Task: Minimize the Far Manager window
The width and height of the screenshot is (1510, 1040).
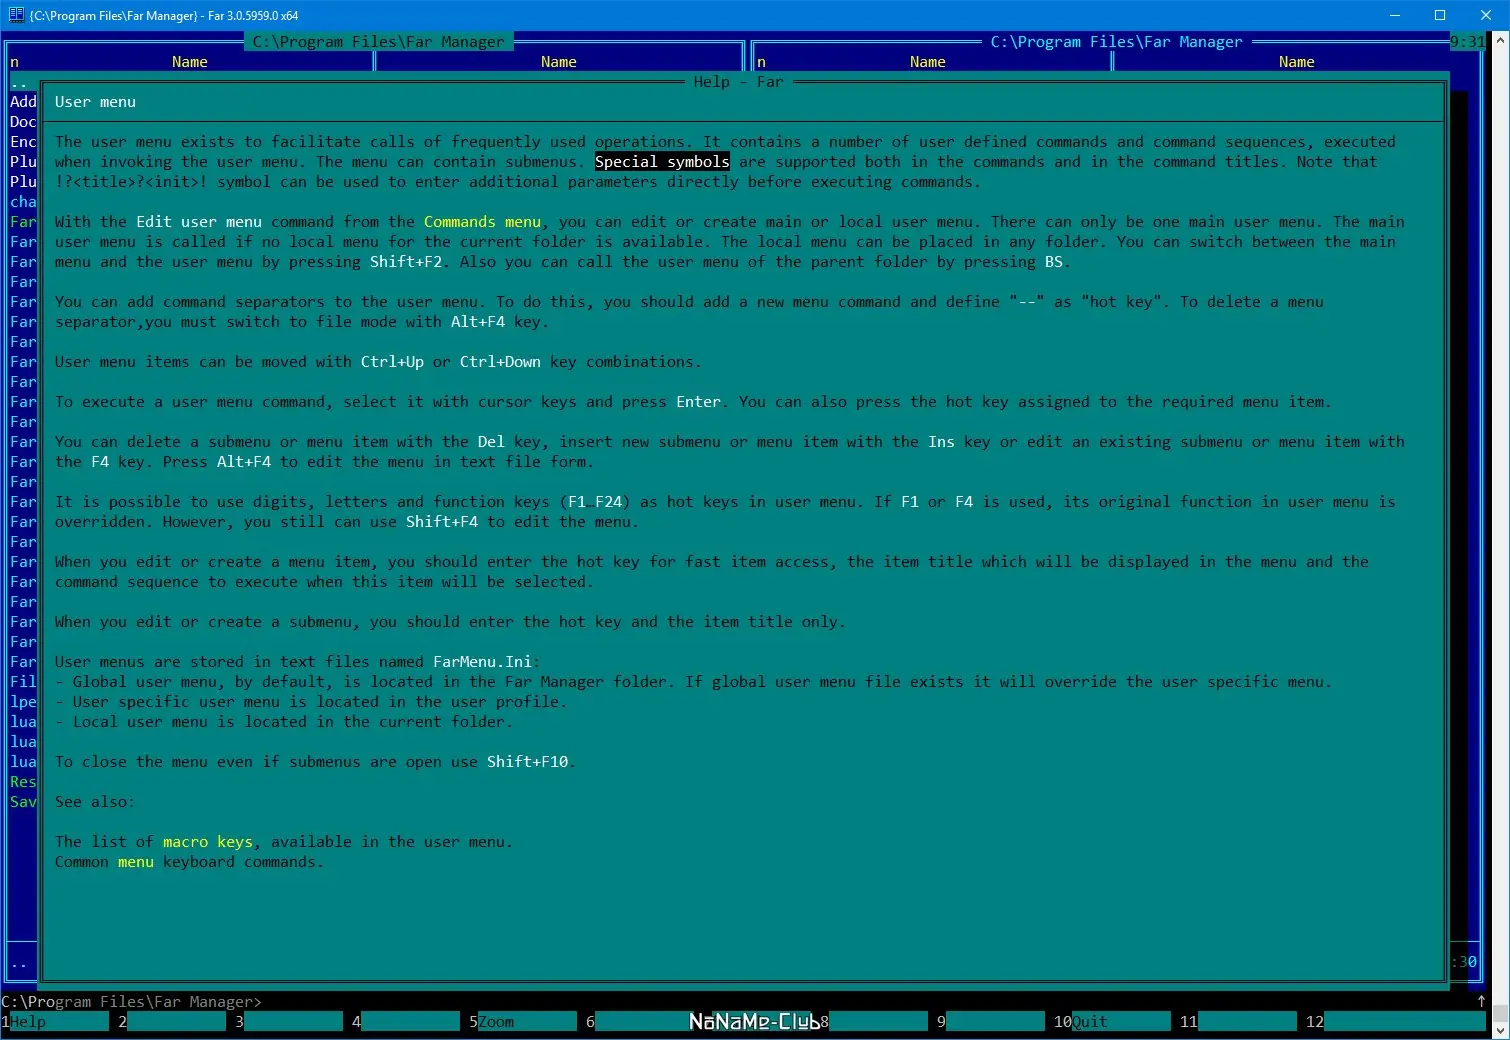Action: click(1395, 15)
